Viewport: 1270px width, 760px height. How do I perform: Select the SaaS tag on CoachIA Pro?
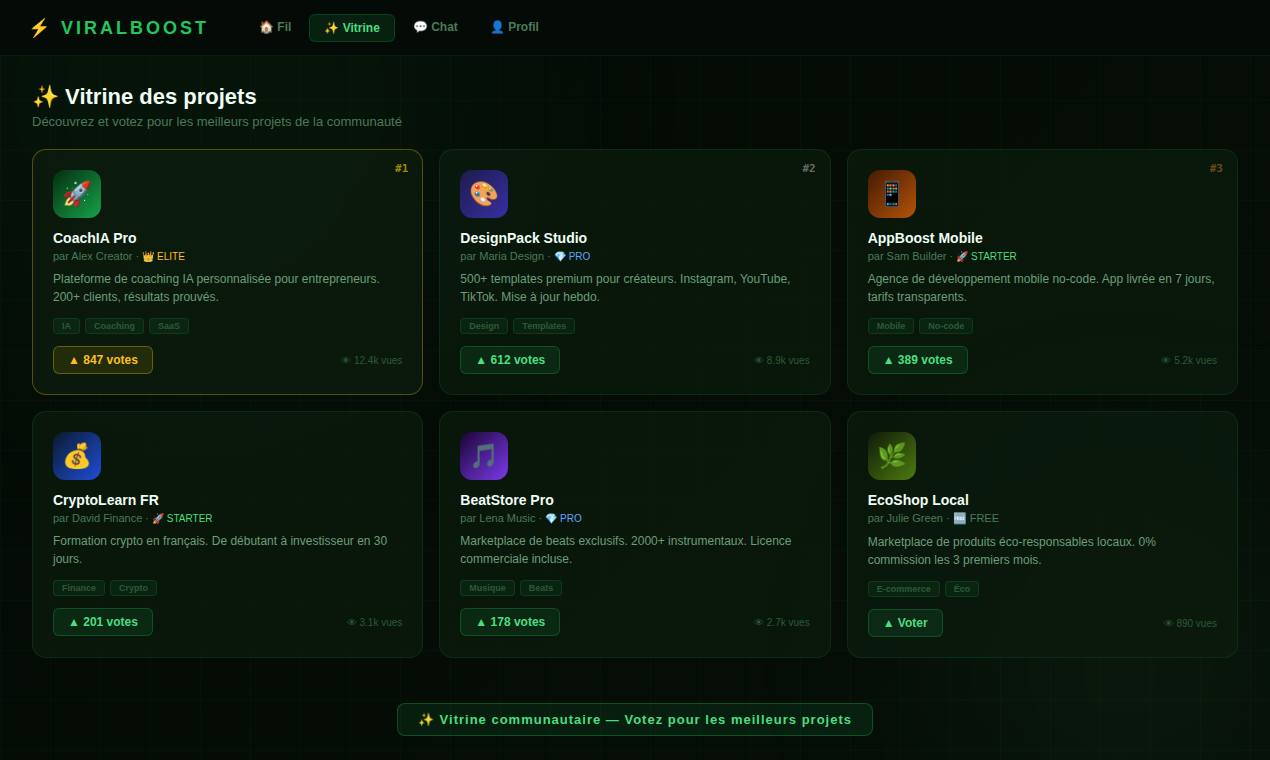pos(168,325)
